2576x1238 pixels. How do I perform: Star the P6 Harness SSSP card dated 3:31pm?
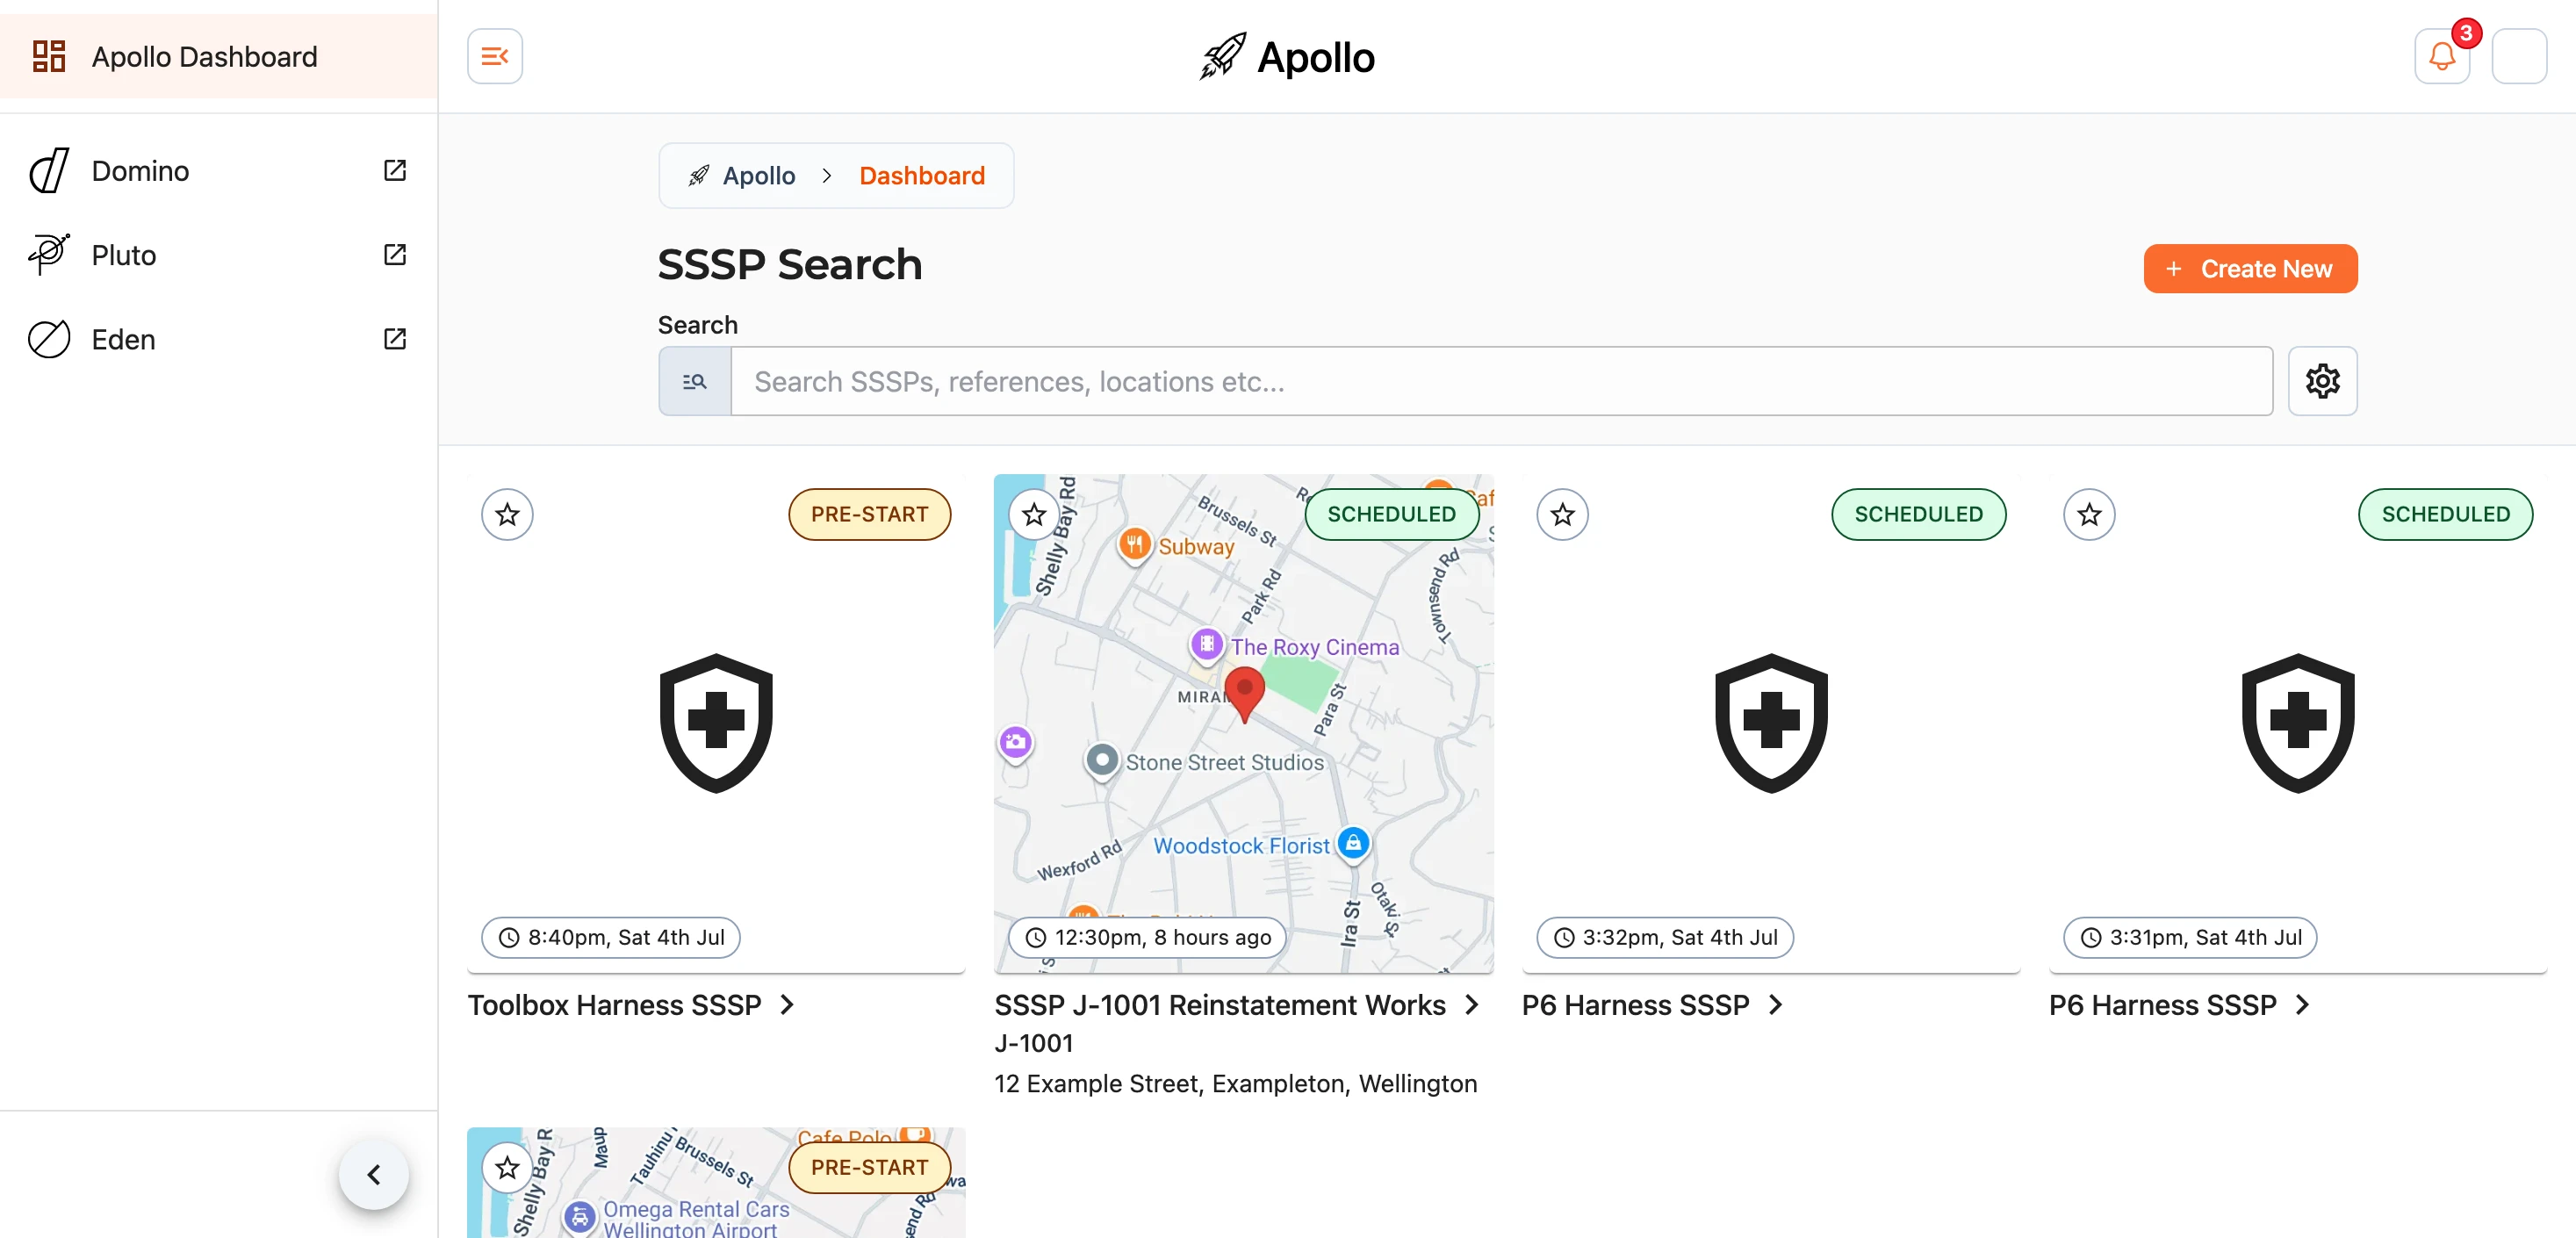[x=2089, y=514]
